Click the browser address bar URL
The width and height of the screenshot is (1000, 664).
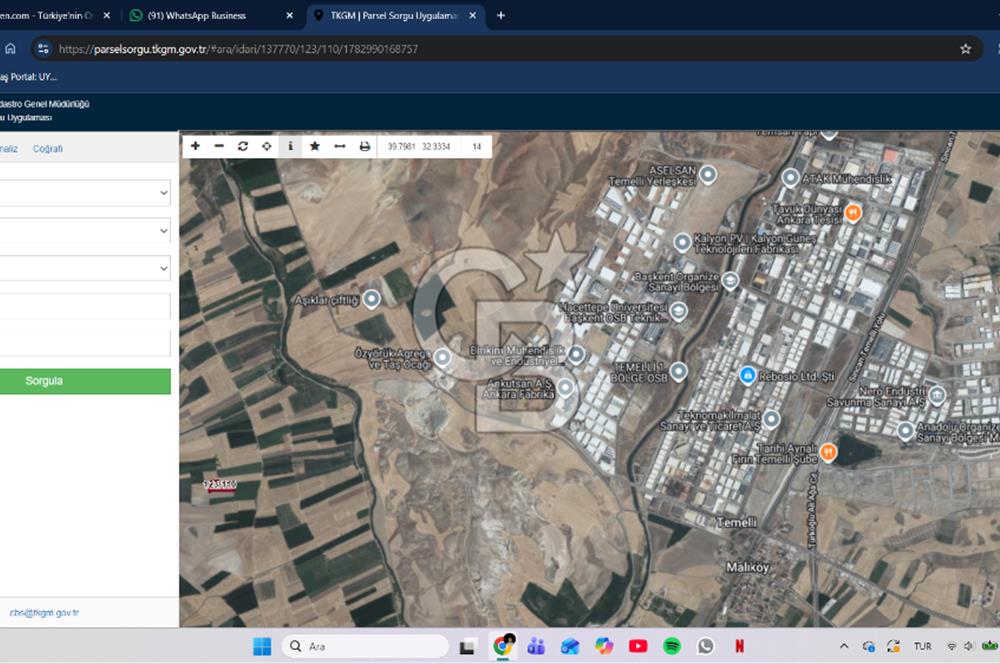(239, 49)
